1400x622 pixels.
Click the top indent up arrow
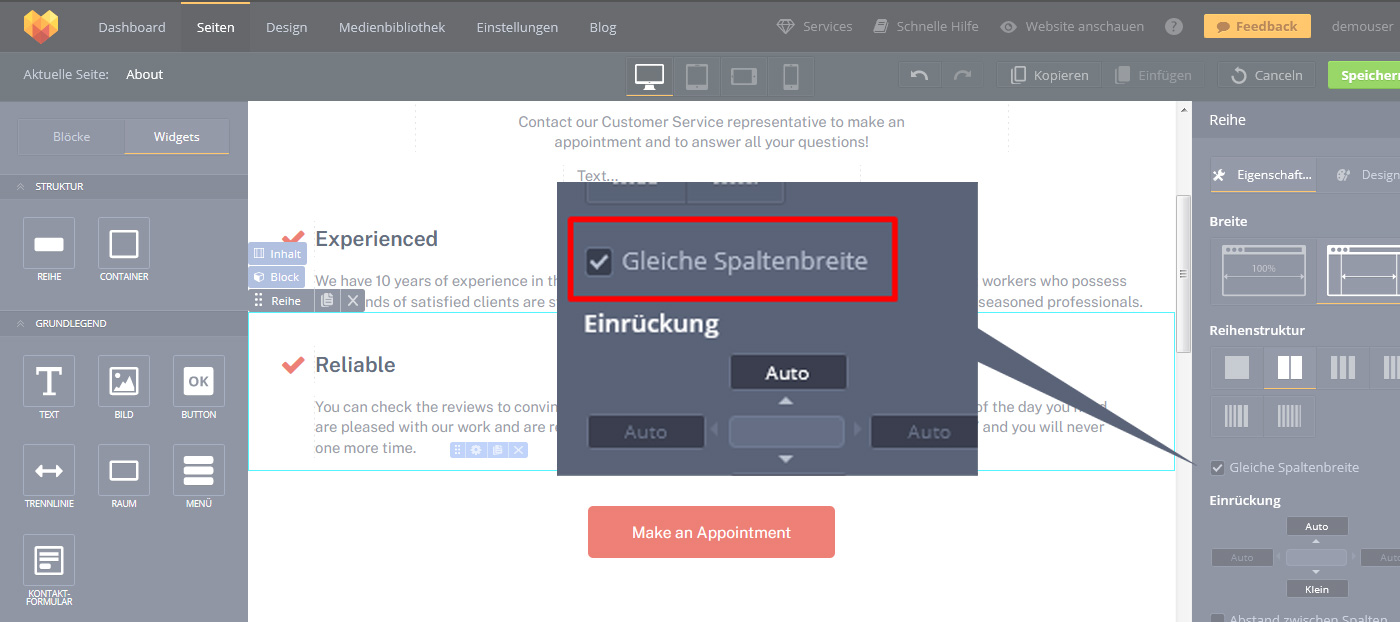[x=1316, y=541]
